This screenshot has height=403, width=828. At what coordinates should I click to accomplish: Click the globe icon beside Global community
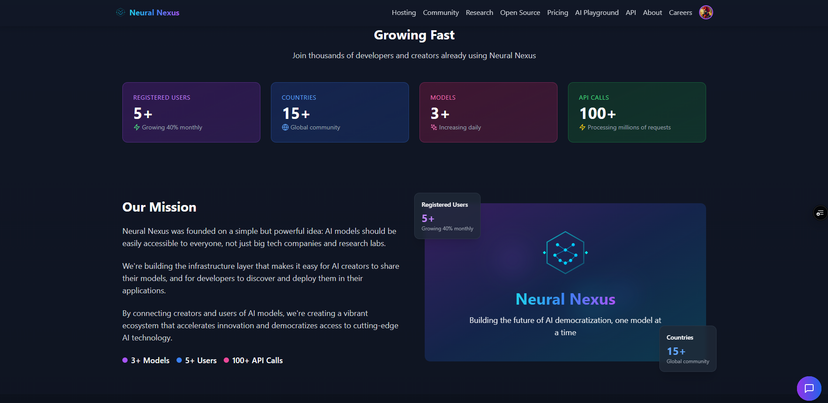click(x=285, y=127)
